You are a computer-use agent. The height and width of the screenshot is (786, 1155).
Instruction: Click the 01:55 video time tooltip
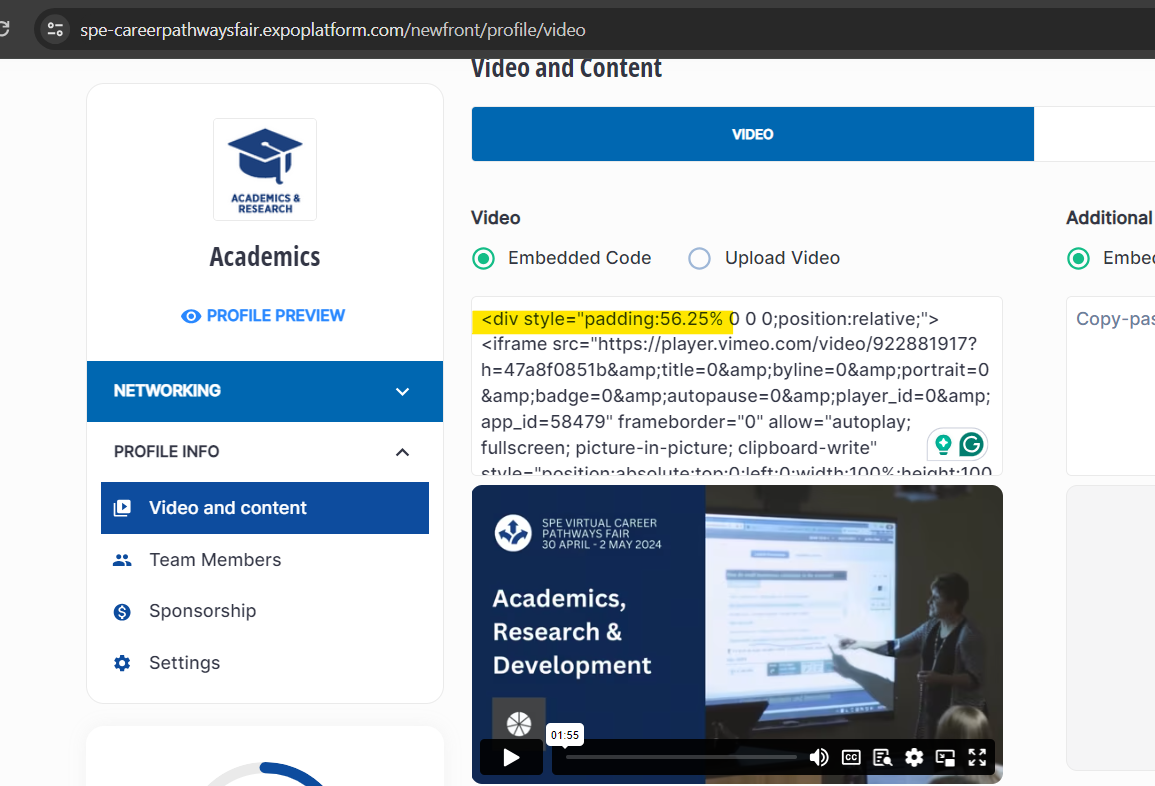565,735
